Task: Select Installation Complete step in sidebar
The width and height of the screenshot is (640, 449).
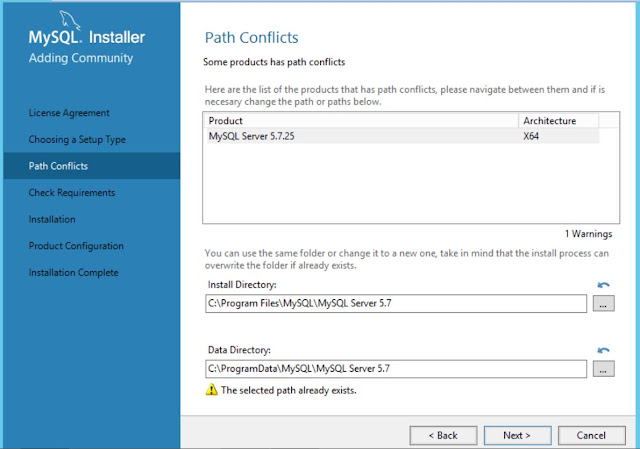Action: 73,272
